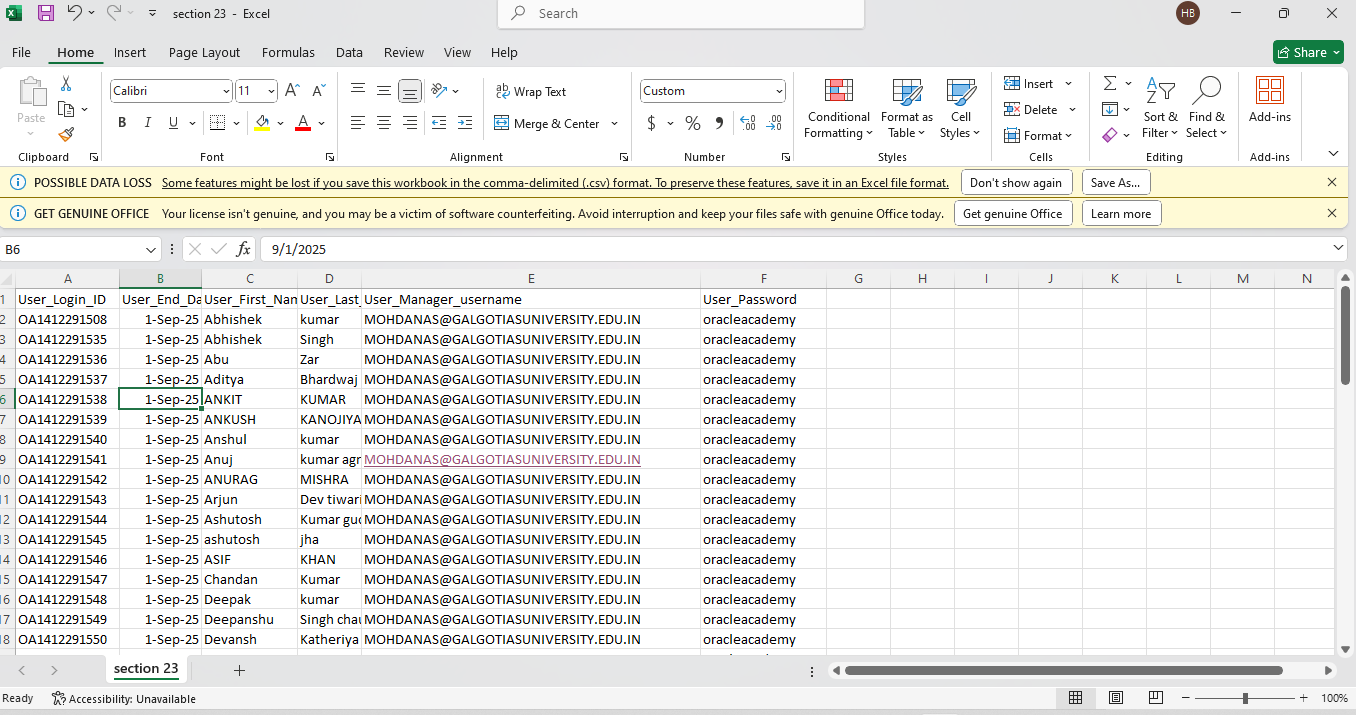The height and width of the screenshot is (715, 1356).
Task: Click the Save As... button
Action: click(x=1116, y=183)
